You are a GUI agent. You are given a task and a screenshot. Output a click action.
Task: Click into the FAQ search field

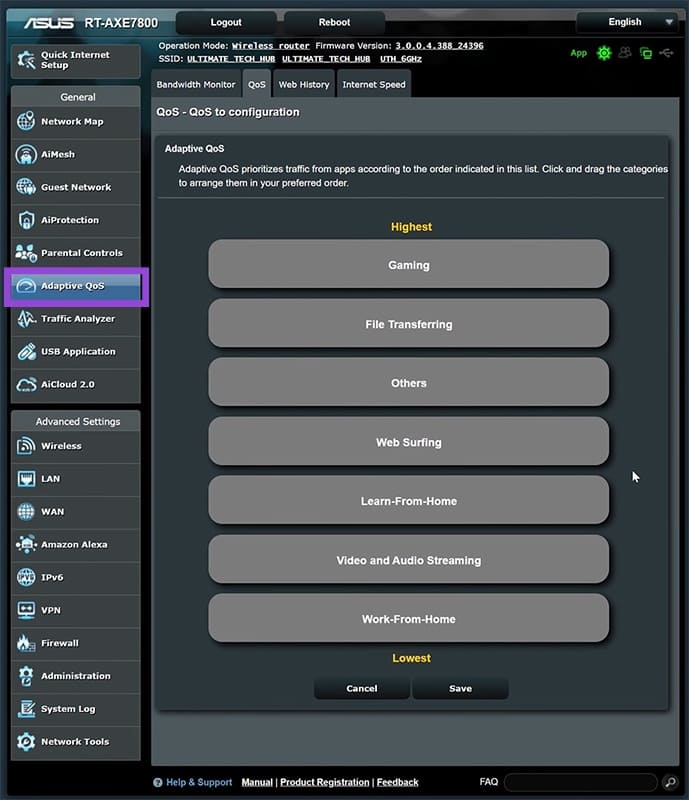click(x=580, y=782)
